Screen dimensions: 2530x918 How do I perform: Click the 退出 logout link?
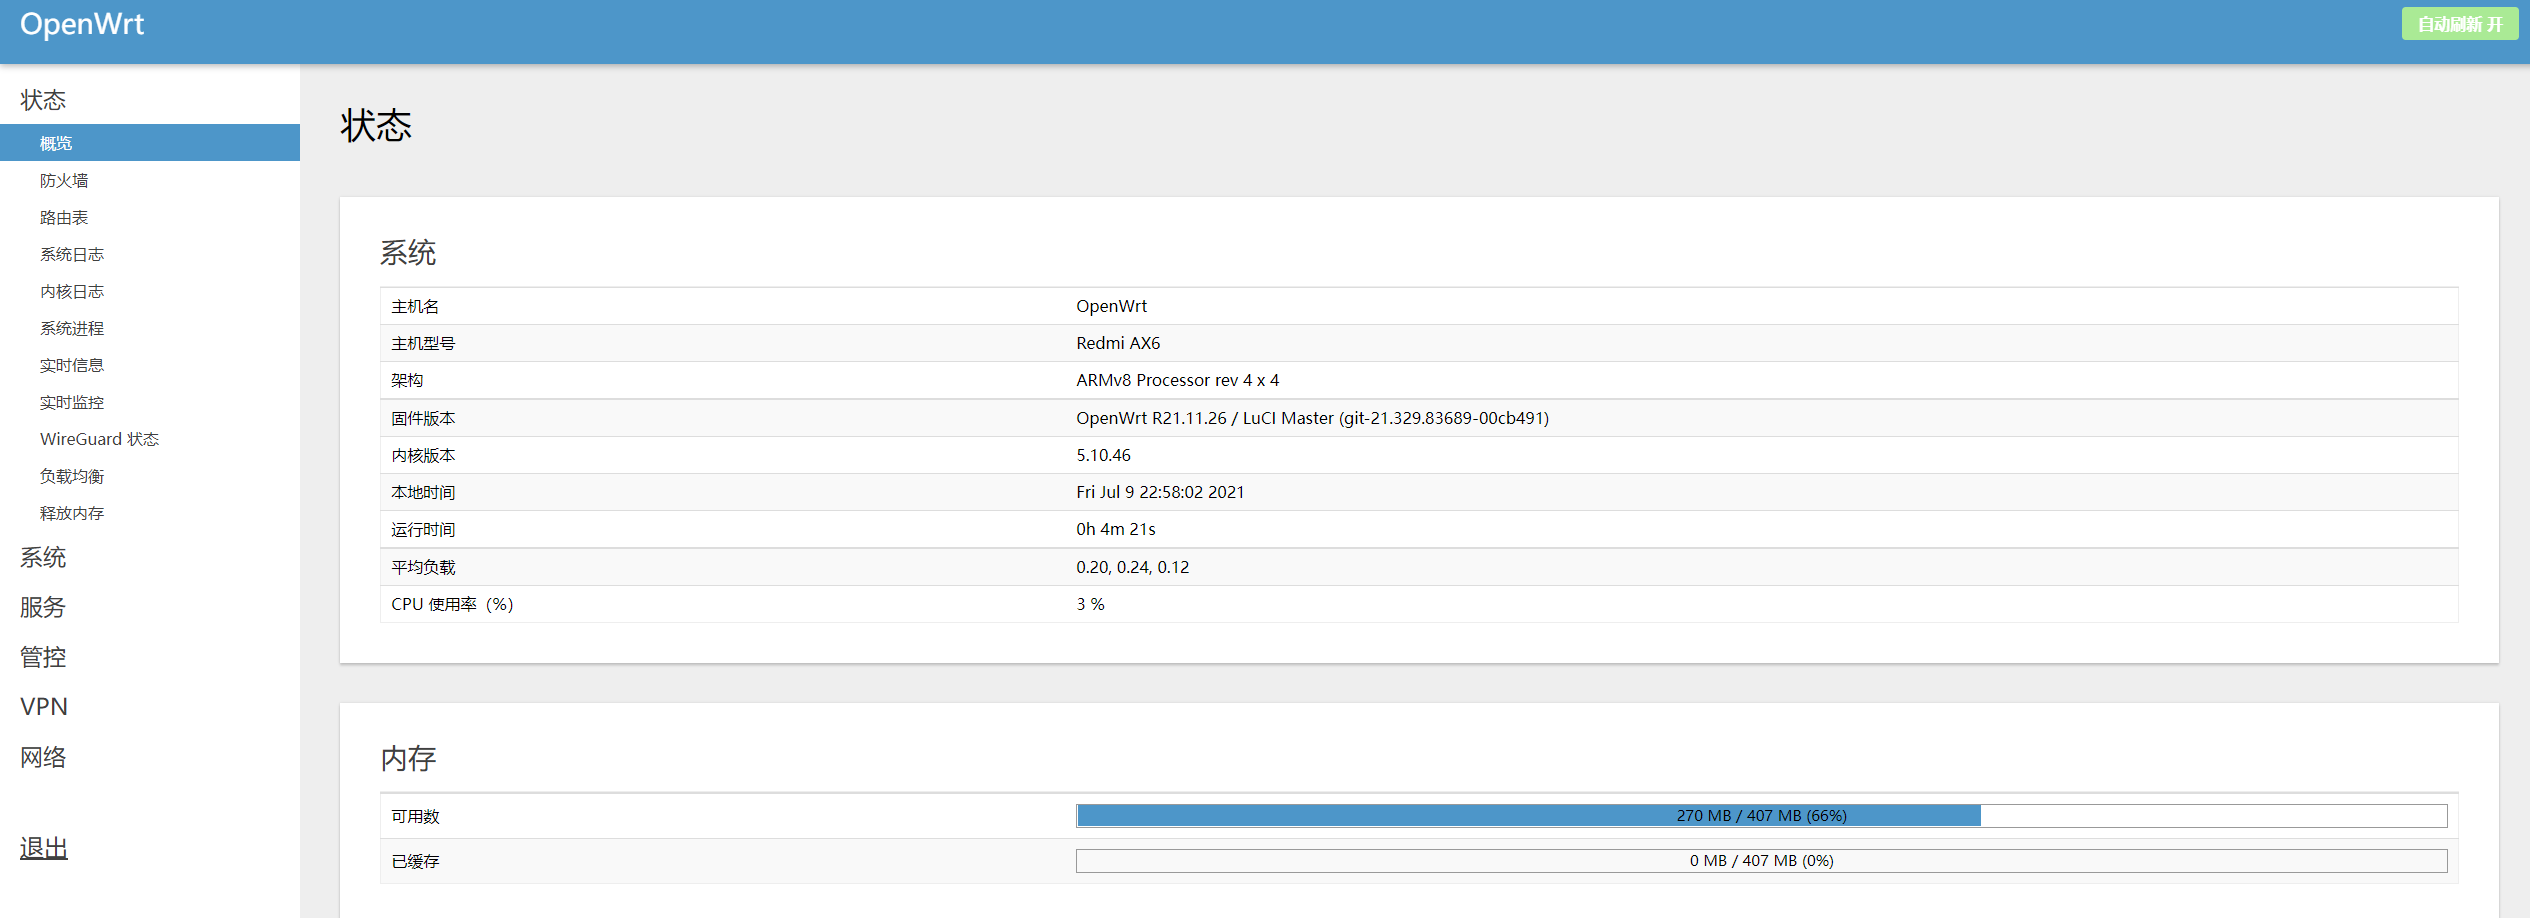pyautogui.click(x=44, y=848)
